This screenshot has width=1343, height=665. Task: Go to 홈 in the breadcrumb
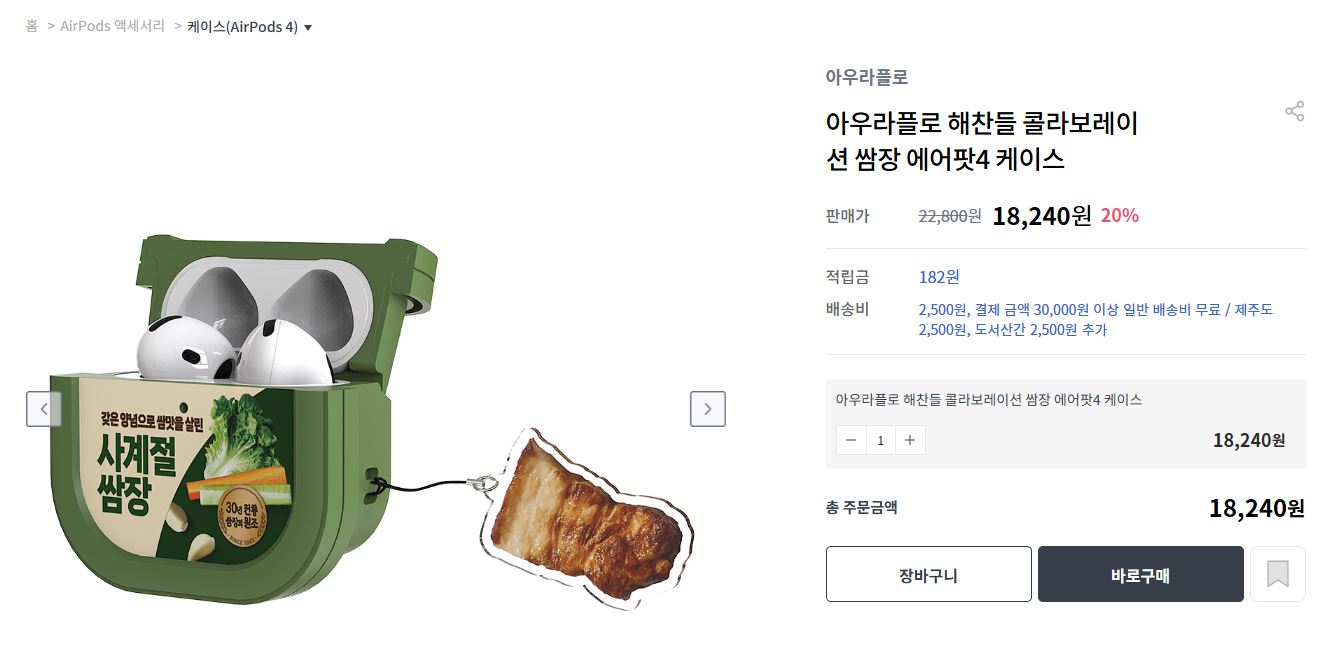pos(32,26)
